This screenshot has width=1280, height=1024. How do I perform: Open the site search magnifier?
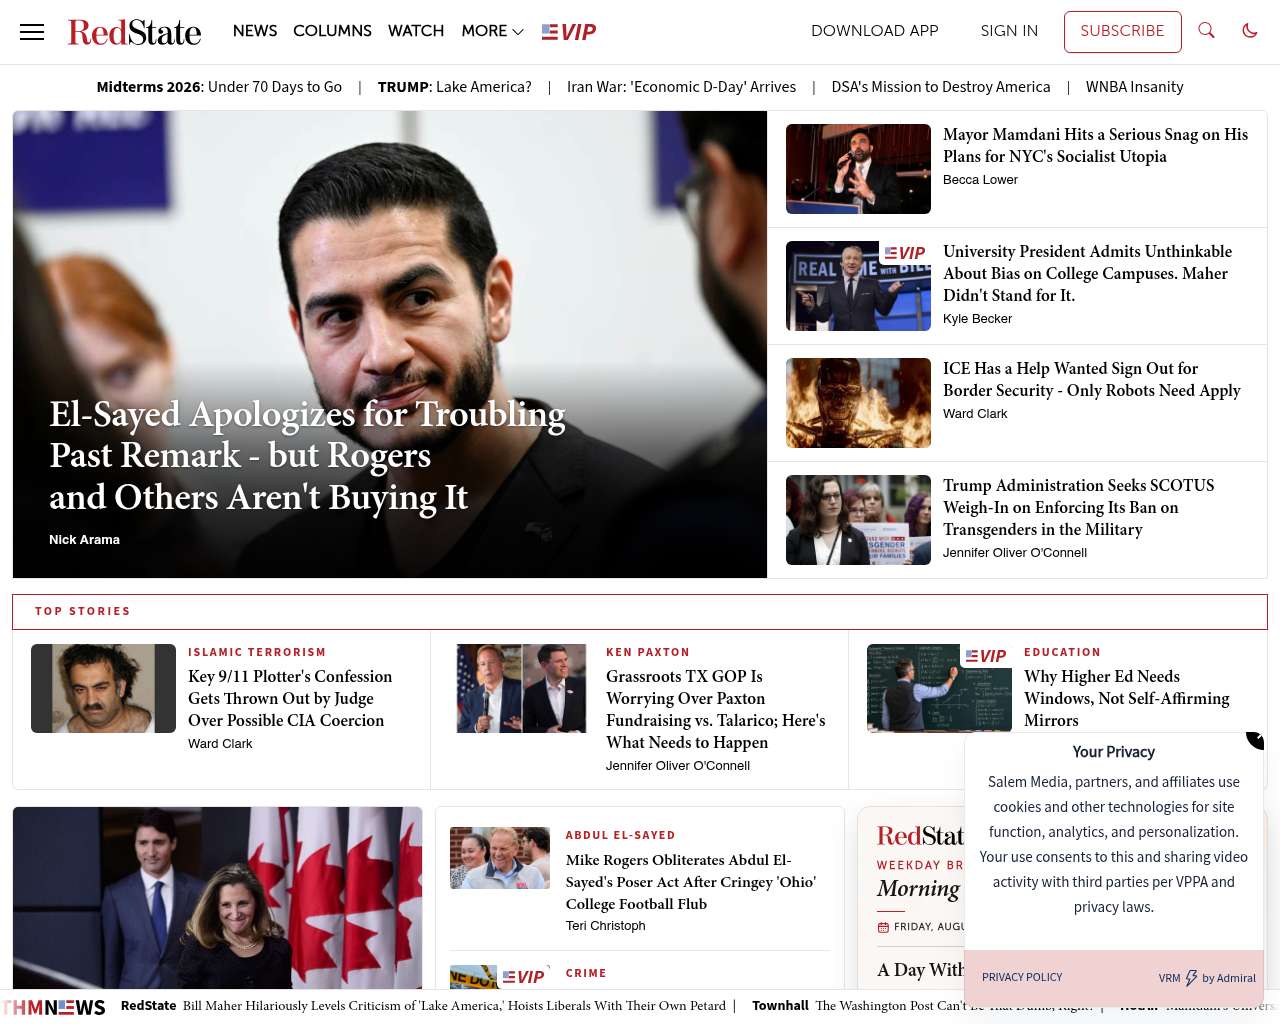pyautogui.click(x=1207, y=31)
